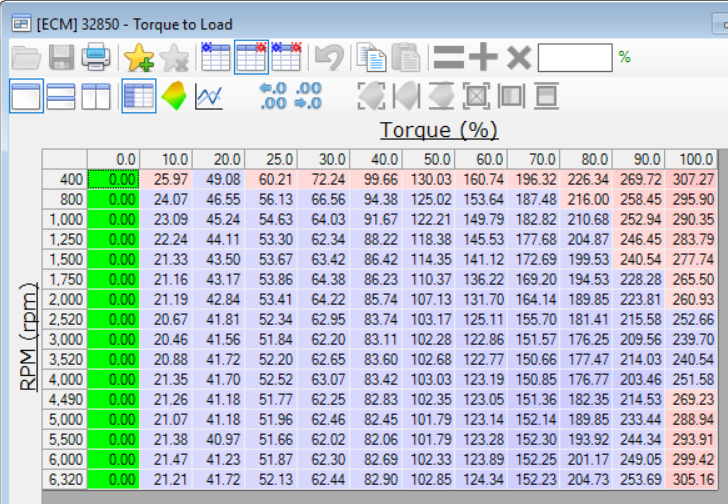Screen dimensions: 728x504
Task: Save the table with the floppy disk icon
Action: (x=61, y=58)
